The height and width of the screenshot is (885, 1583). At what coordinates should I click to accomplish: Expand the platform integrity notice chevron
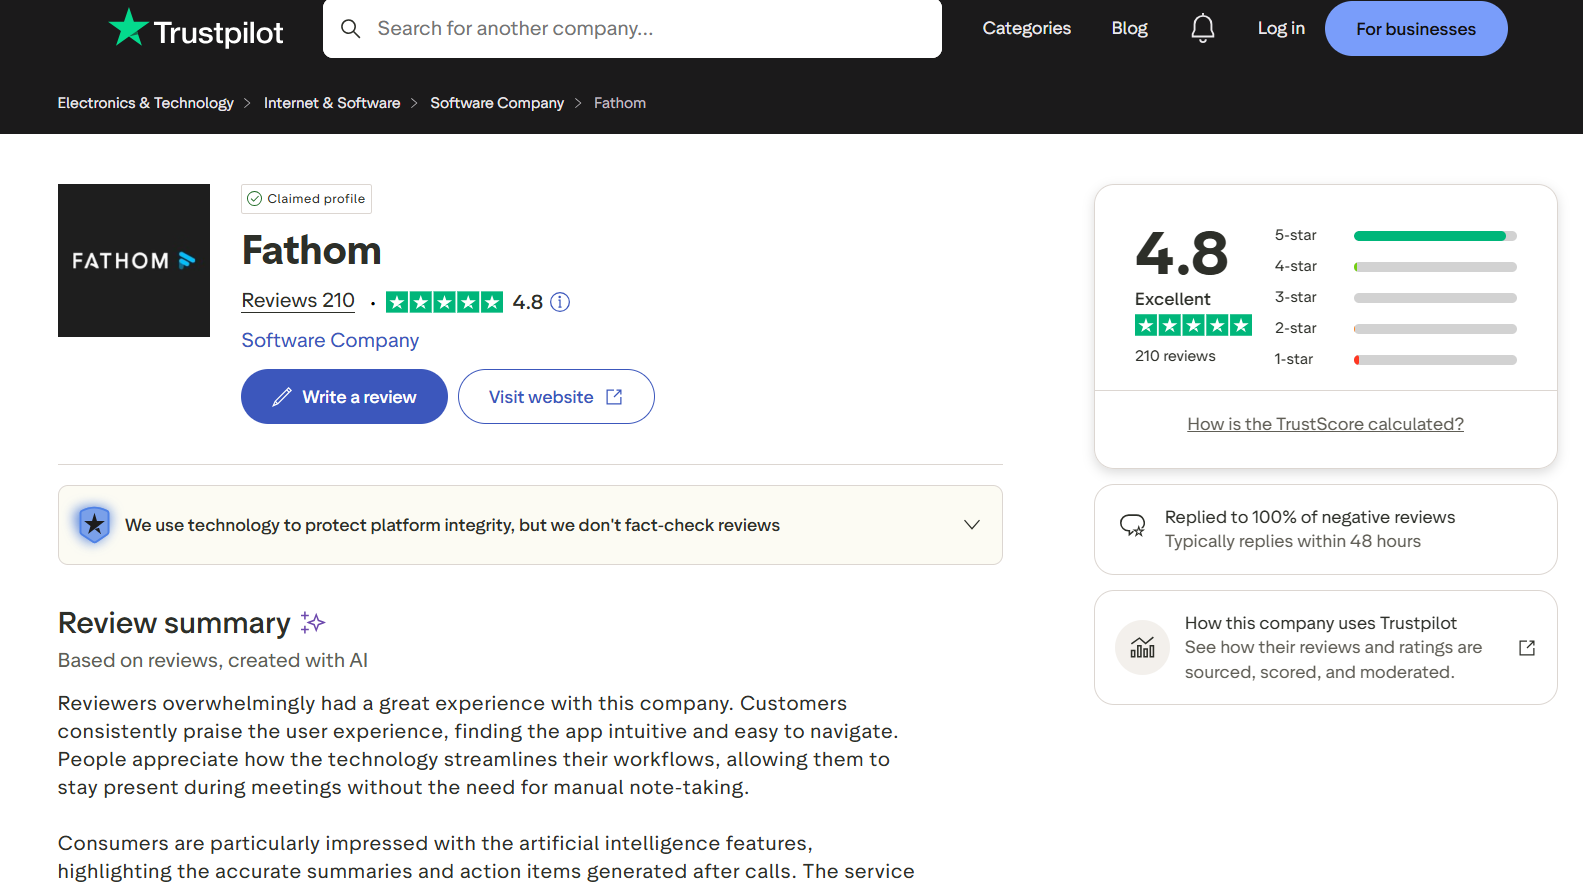coord(971,525)
